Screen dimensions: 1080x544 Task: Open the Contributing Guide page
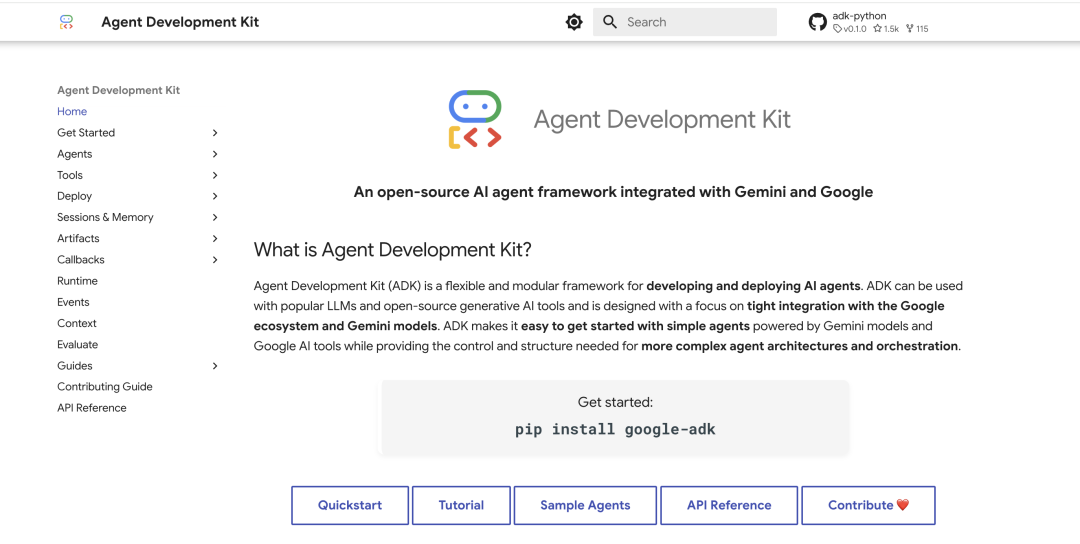tap(105, 387)
